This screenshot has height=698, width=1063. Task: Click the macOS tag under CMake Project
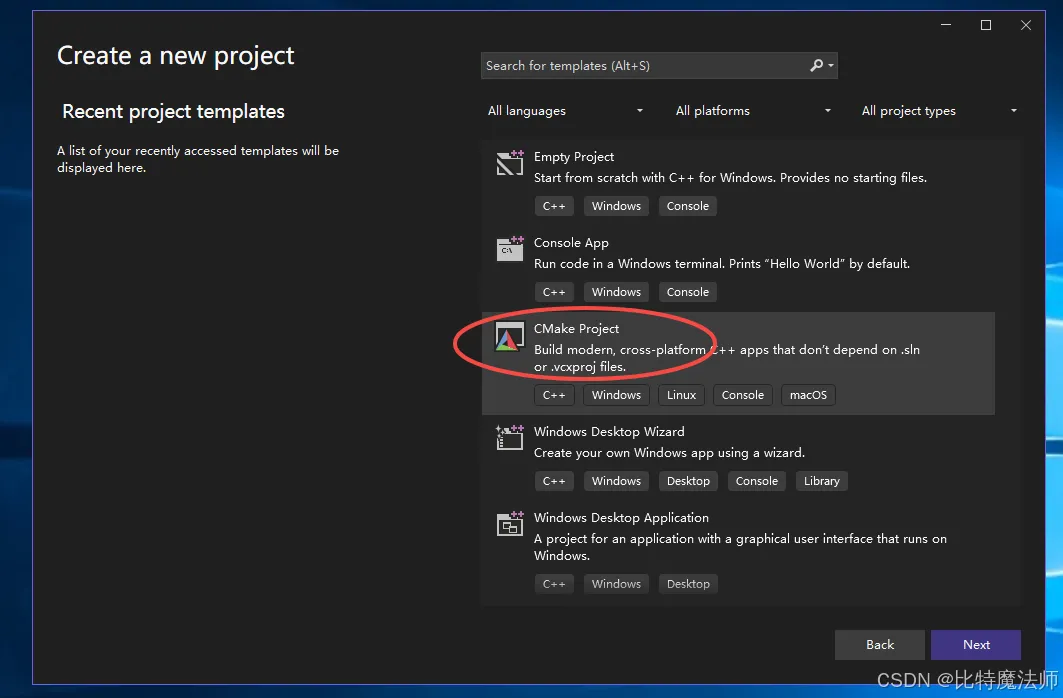(808, 395)
